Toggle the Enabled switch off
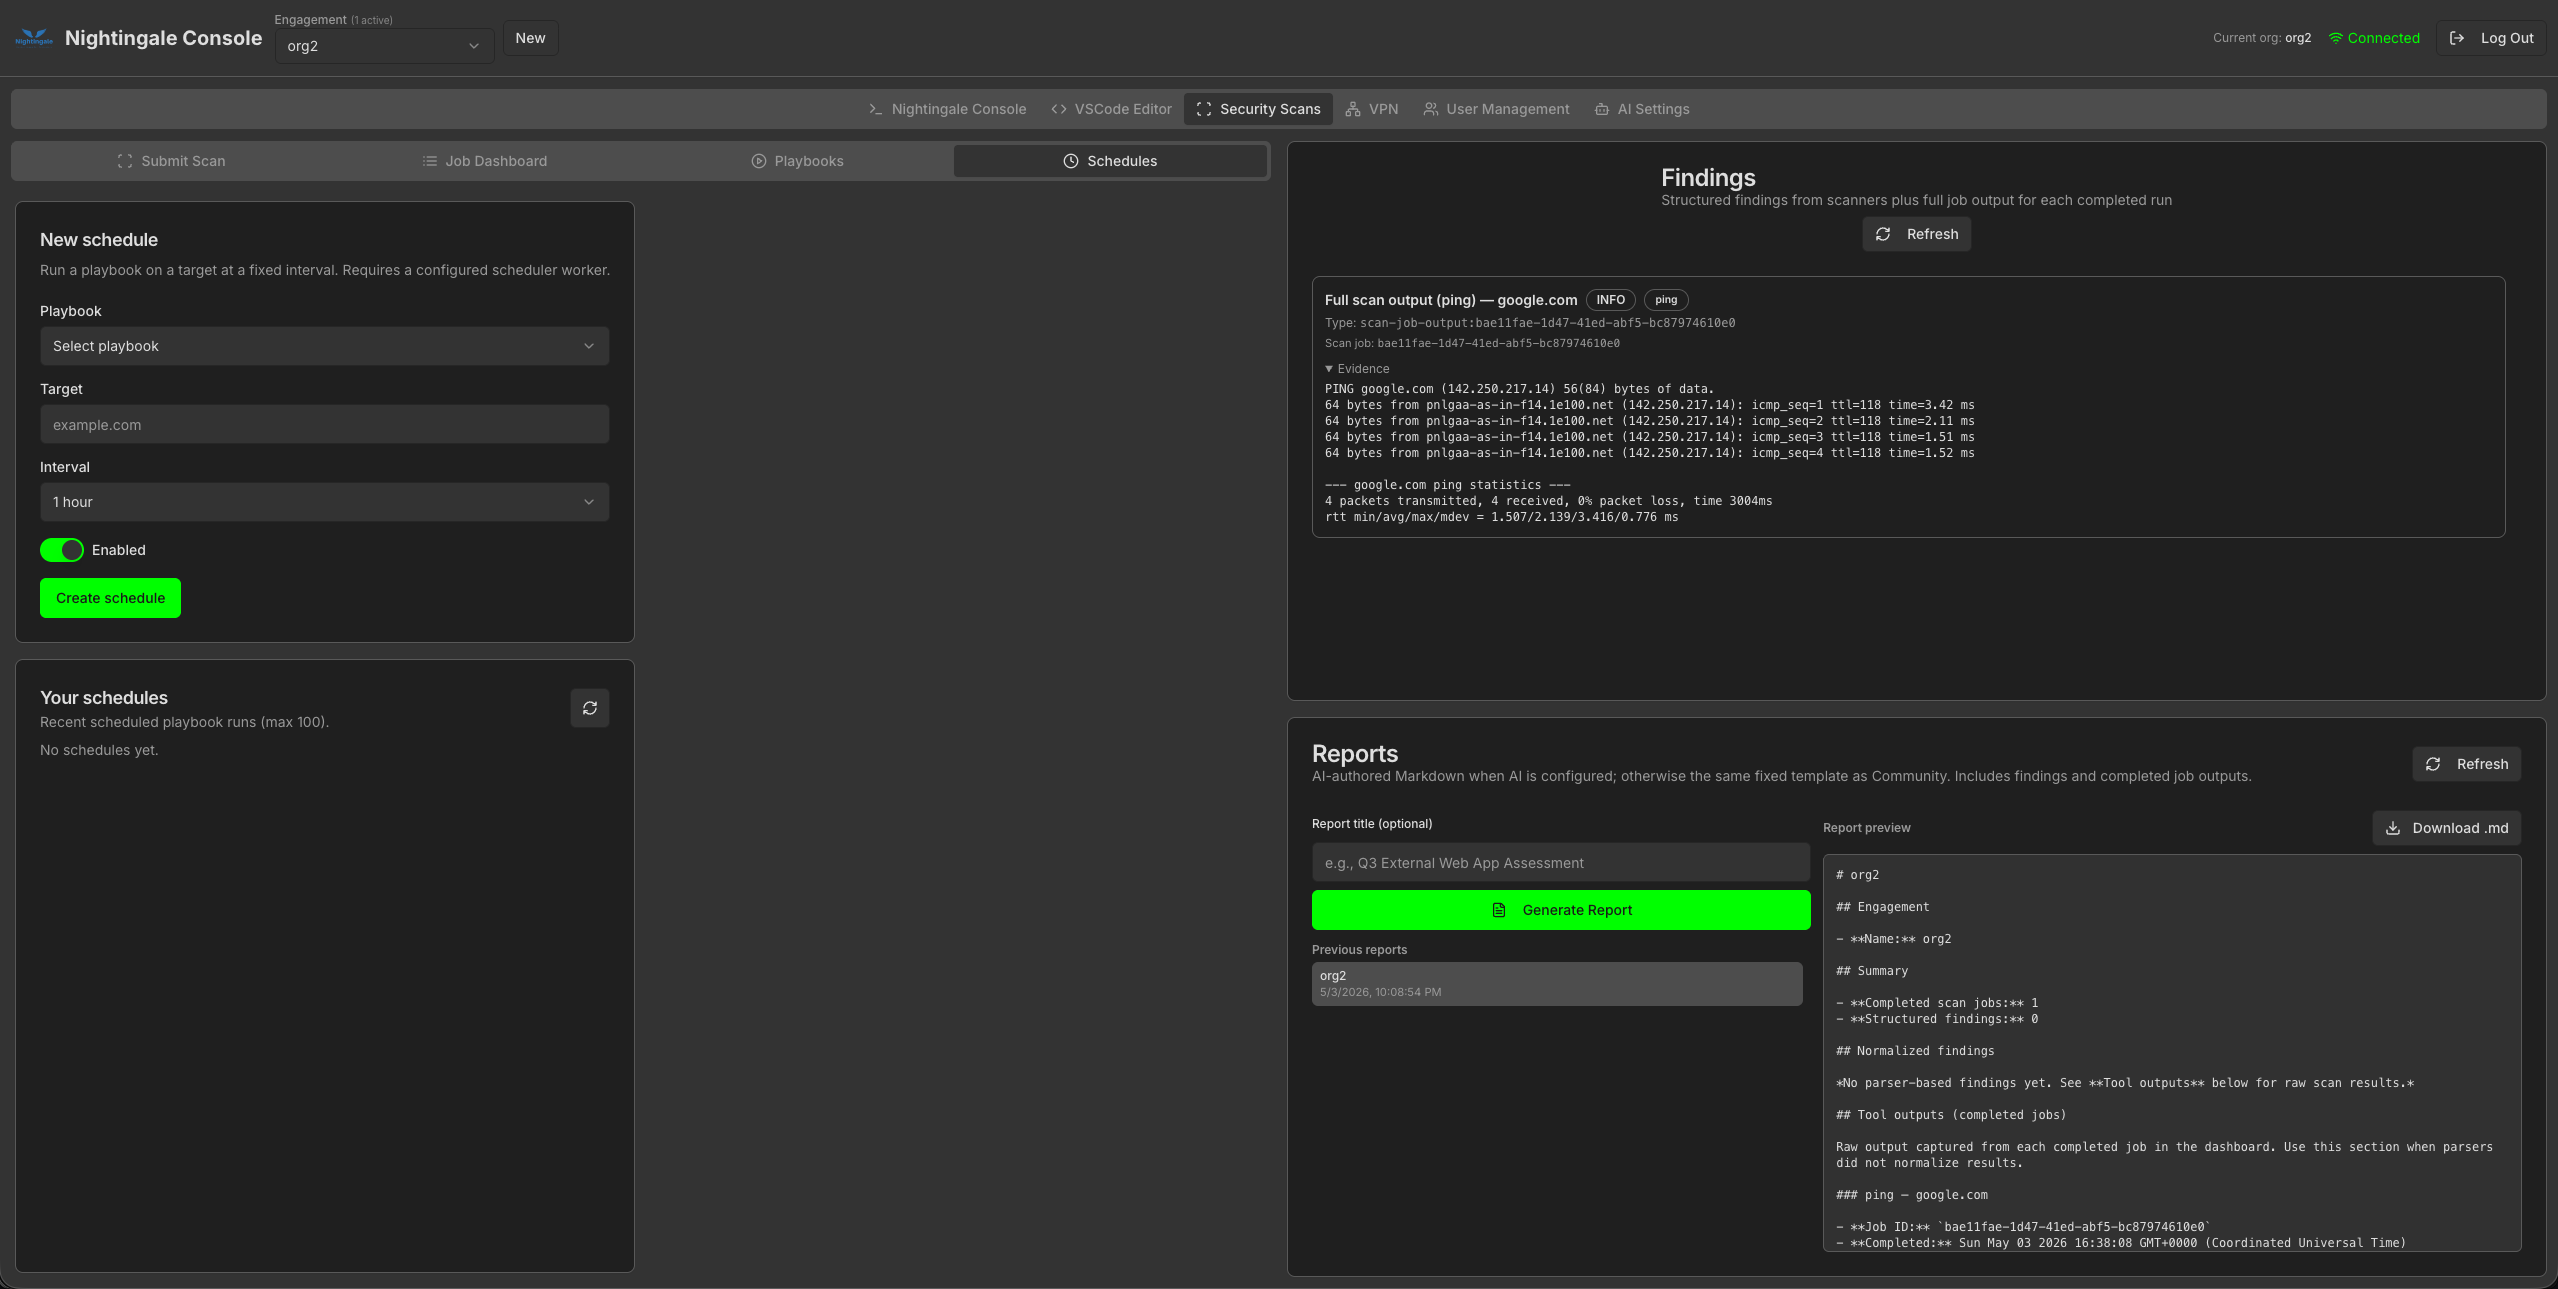 pyautogui.click(x=62, y=550)
